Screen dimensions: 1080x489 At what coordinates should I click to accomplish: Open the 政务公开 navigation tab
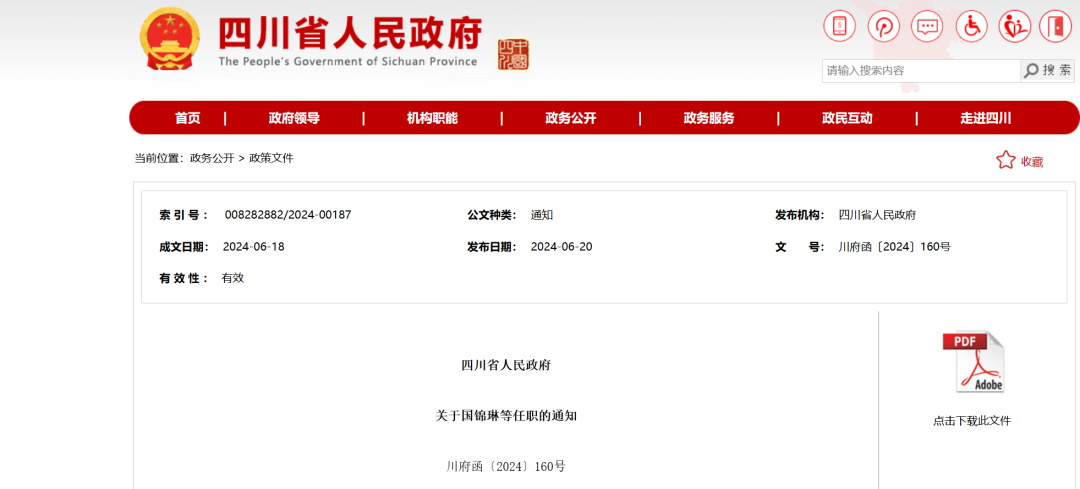(570, 118)
